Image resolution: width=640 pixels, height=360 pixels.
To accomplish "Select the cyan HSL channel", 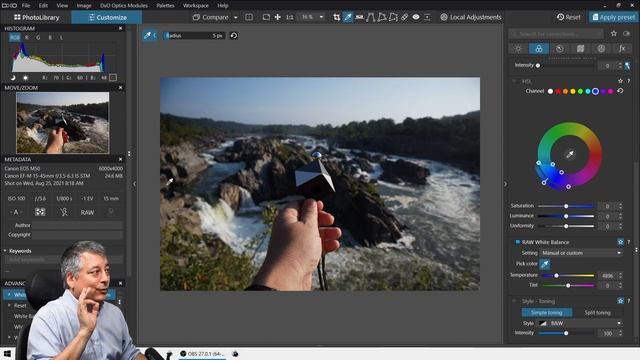I will click(588, 91).
